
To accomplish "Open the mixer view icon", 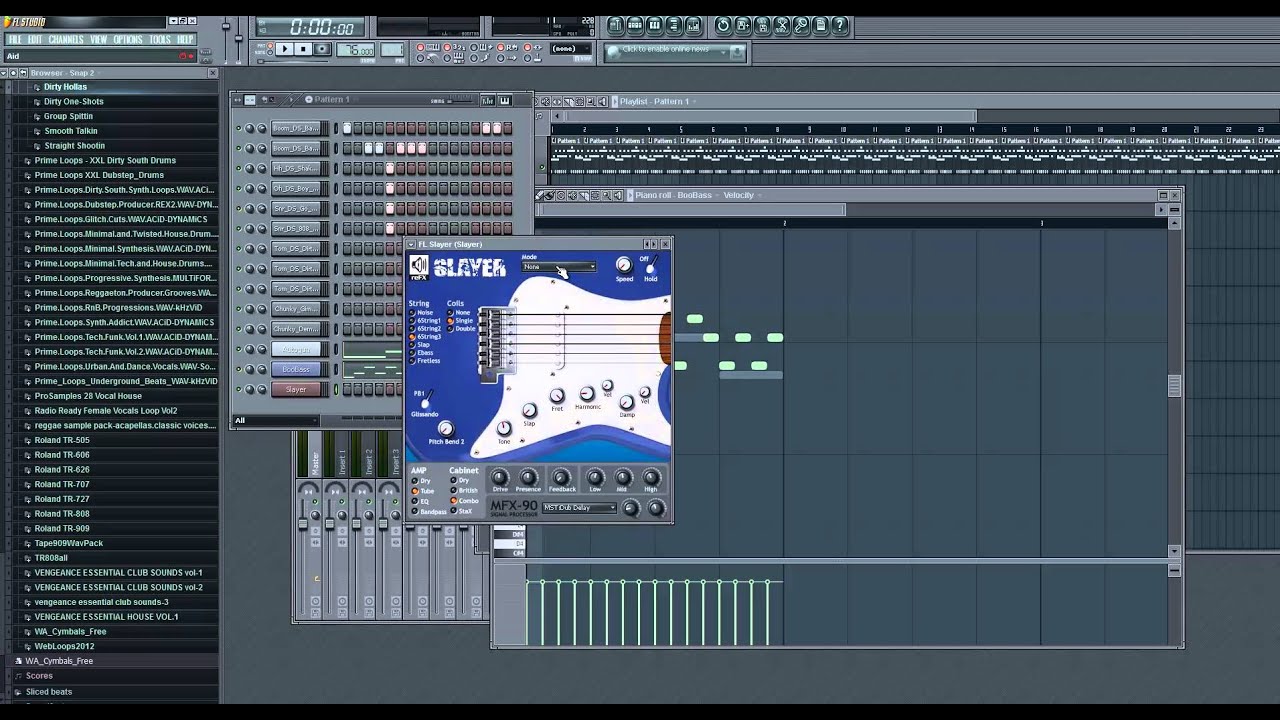I will [694, 25].
